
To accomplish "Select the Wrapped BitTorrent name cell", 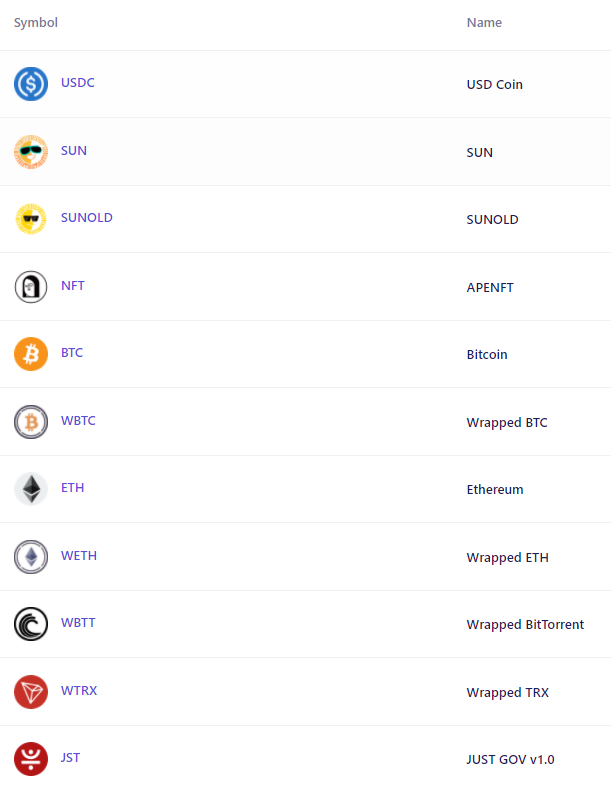I will point(525,625).
